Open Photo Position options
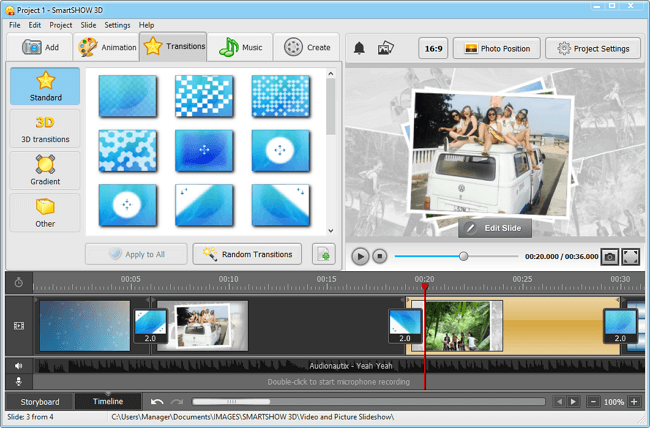The width and height of the screenshot is (650, 428). pyautogui.click(x=497, y=49)
